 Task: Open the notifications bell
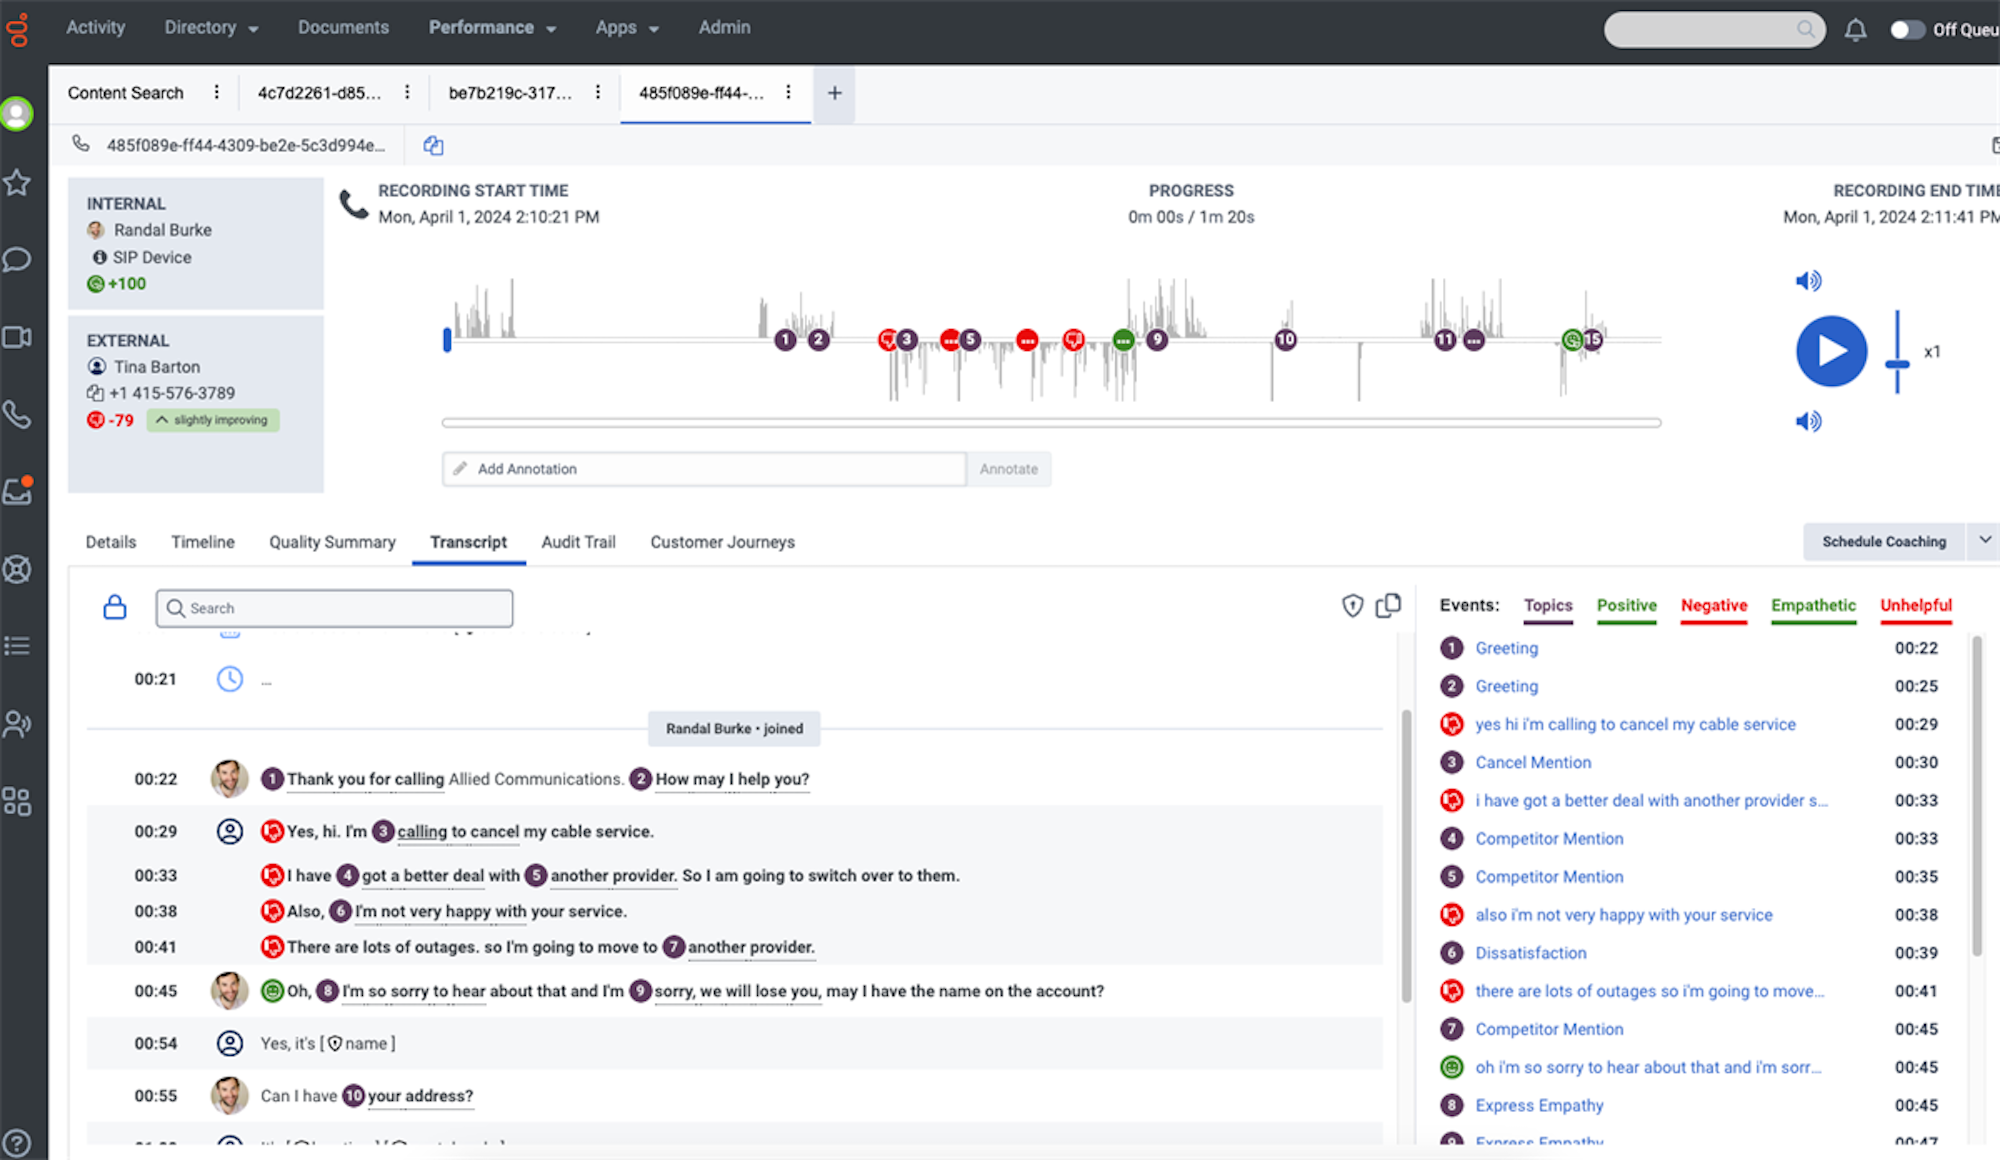click(1855, 30)
